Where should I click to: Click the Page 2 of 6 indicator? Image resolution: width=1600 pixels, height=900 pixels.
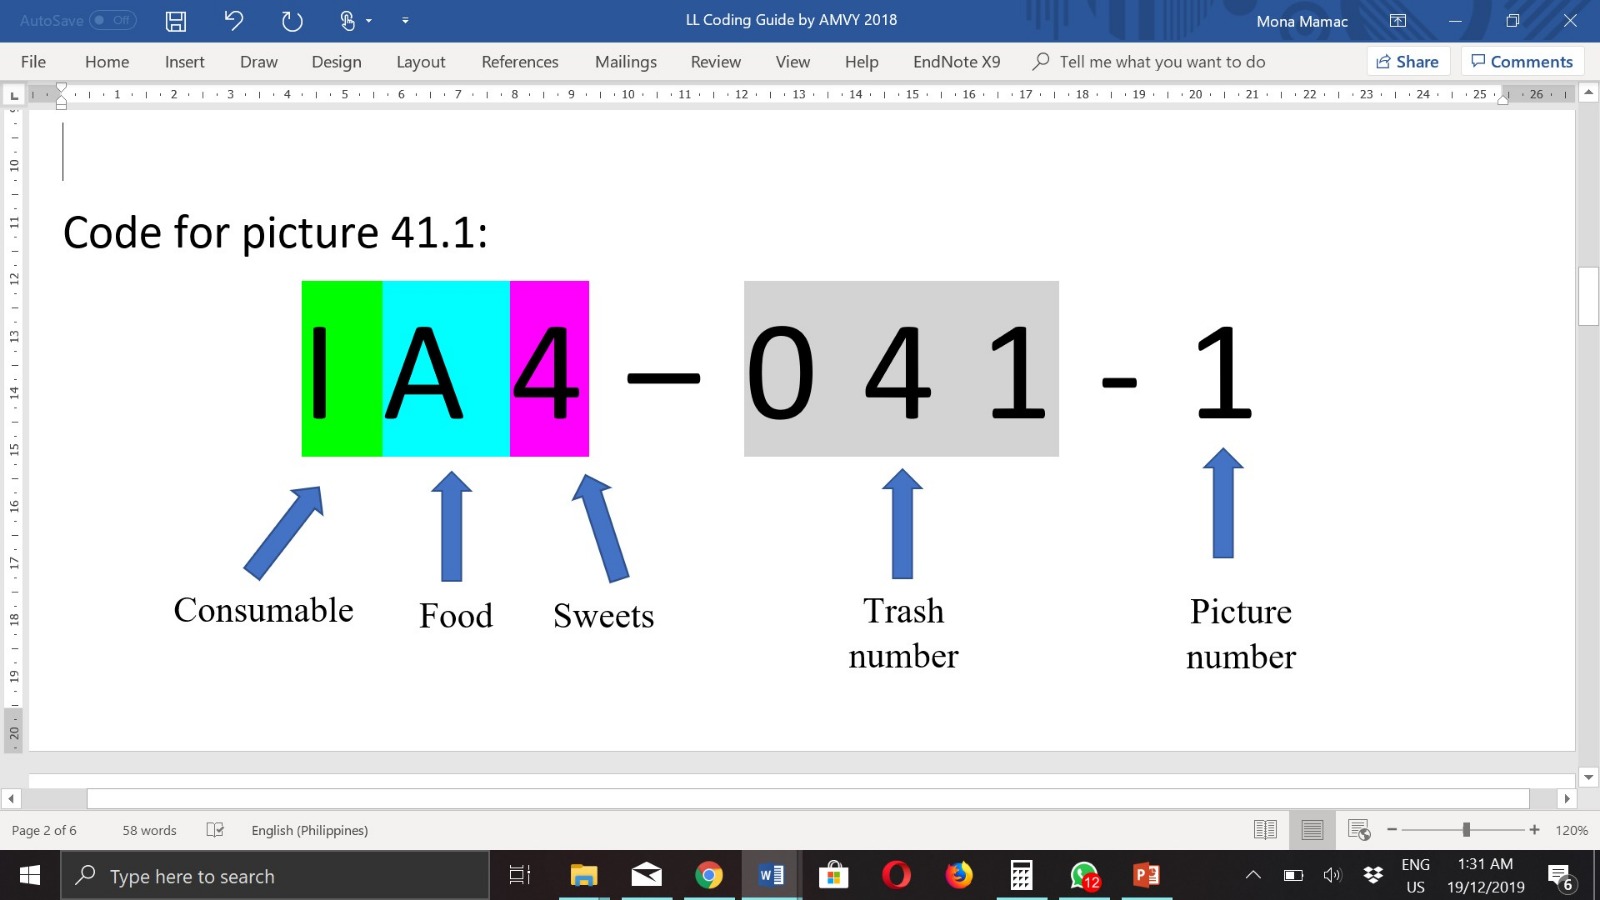coord(44,831)
